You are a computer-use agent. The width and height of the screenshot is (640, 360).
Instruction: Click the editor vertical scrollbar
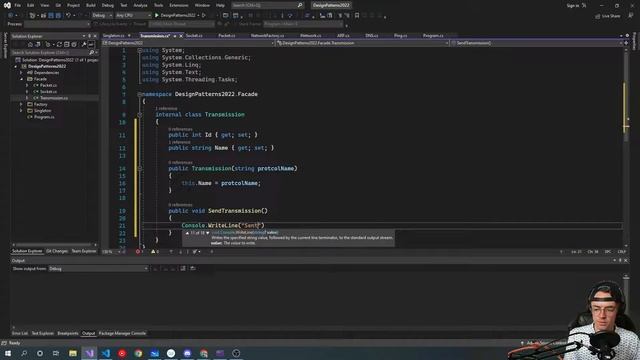(626, 147)
